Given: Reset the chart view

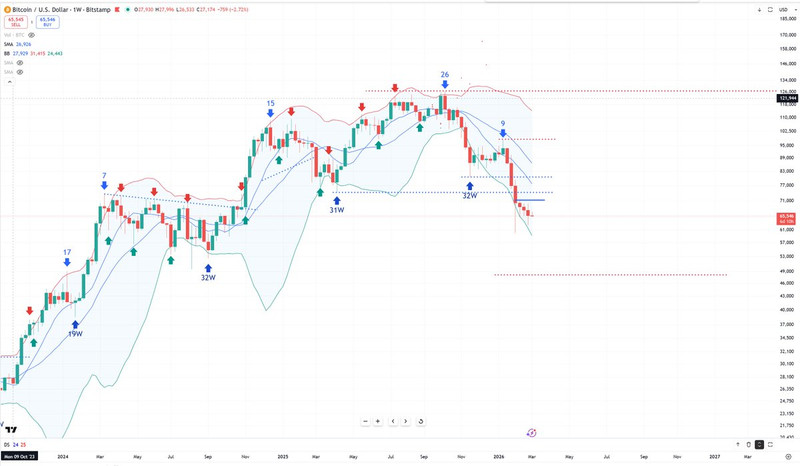Looking at the screenshot, I should point(421,421).
